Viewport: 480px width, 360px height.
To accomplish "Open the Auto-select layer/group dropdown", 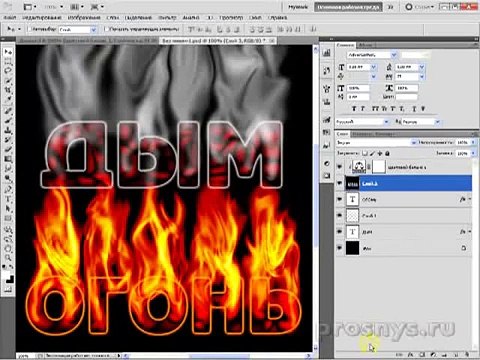I will [x=78, y=30].
